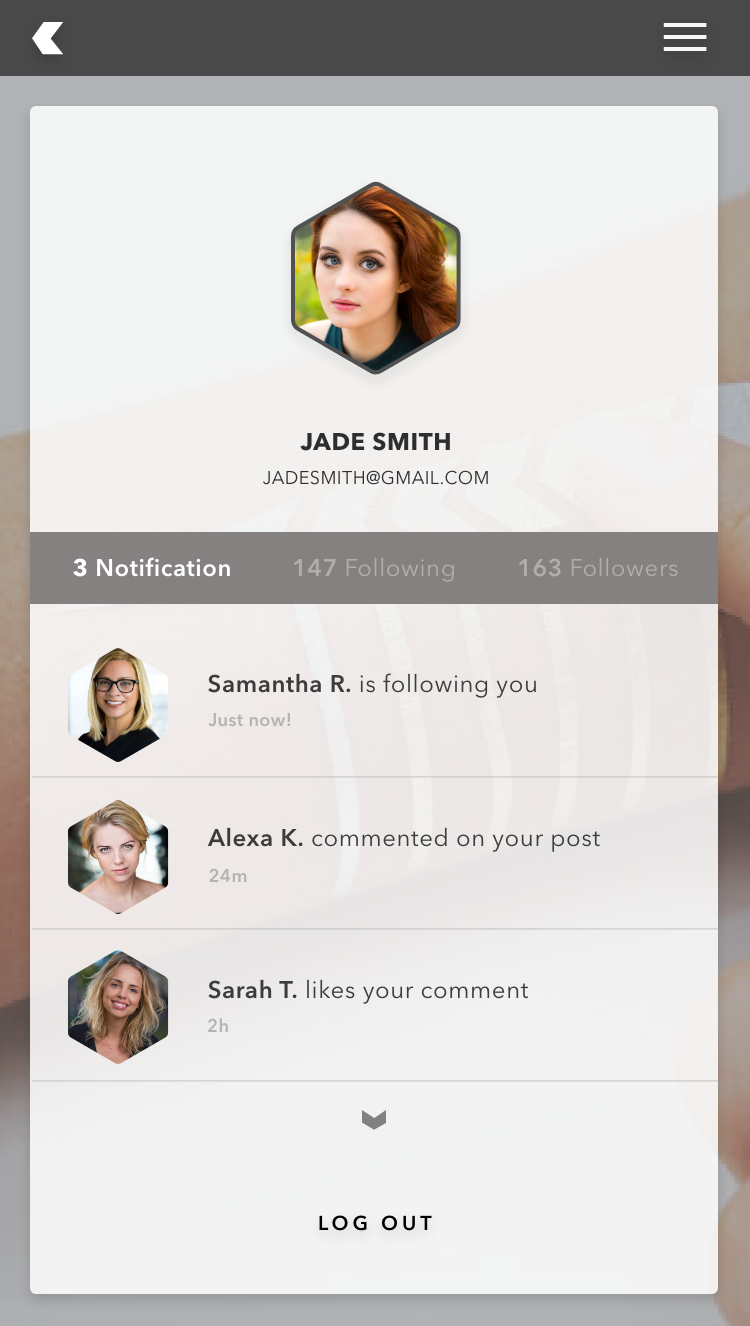The image size is (750, 1326).
Task: Click the LOG OUT button
Action: coord(375,1223)
